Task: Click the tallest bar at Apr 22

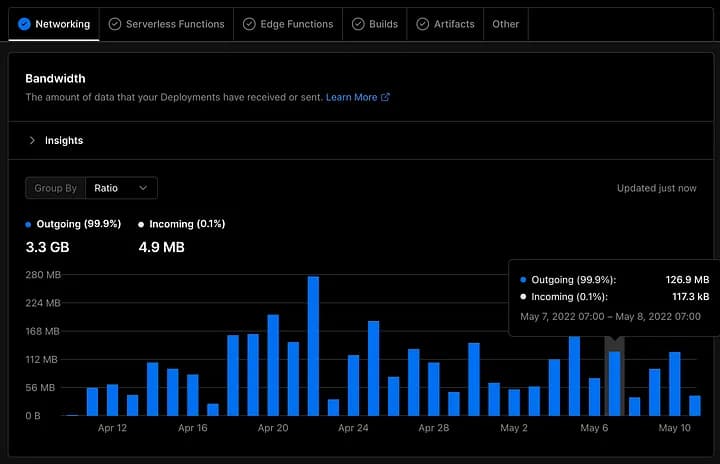Action: tap(313, 346)
